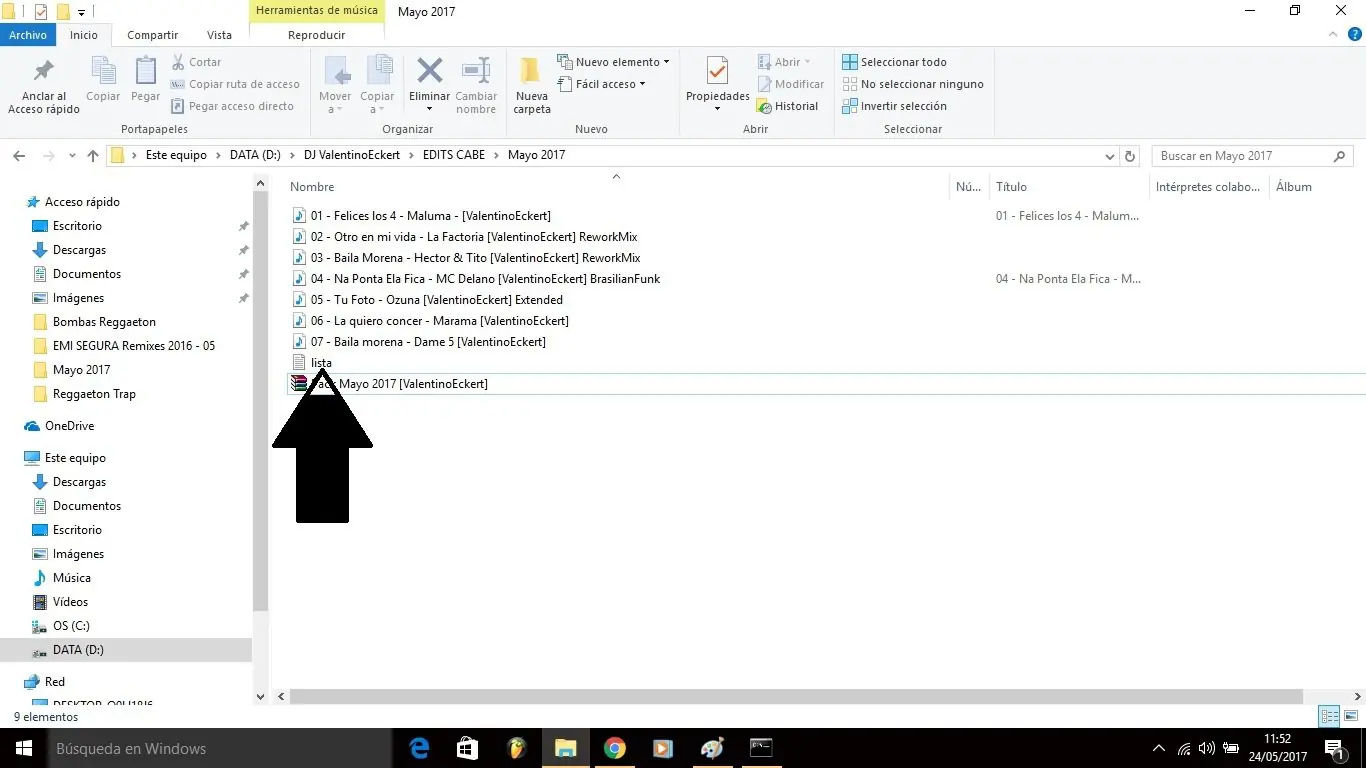This screenshot has height=768, width=1366.
Task: Open the recent locations dropdown arrow
Action: (x=72, y=156)
